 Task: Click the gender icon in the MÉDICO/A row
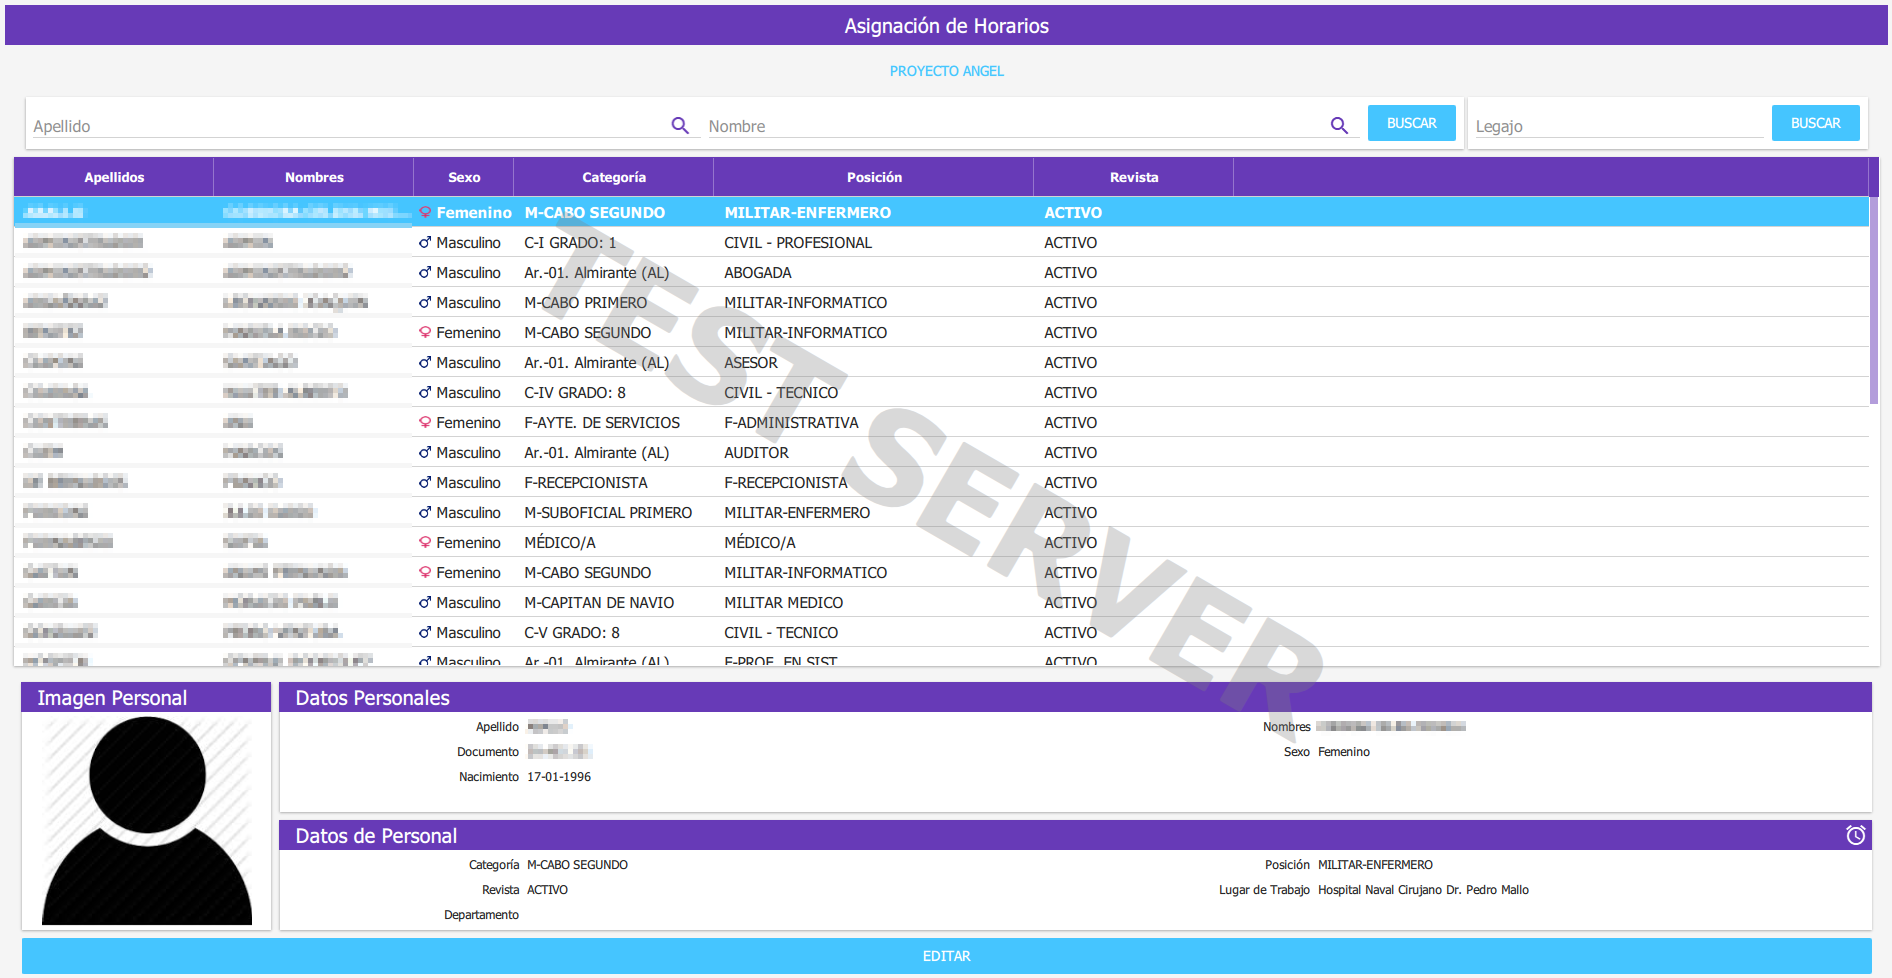[425, 542]
